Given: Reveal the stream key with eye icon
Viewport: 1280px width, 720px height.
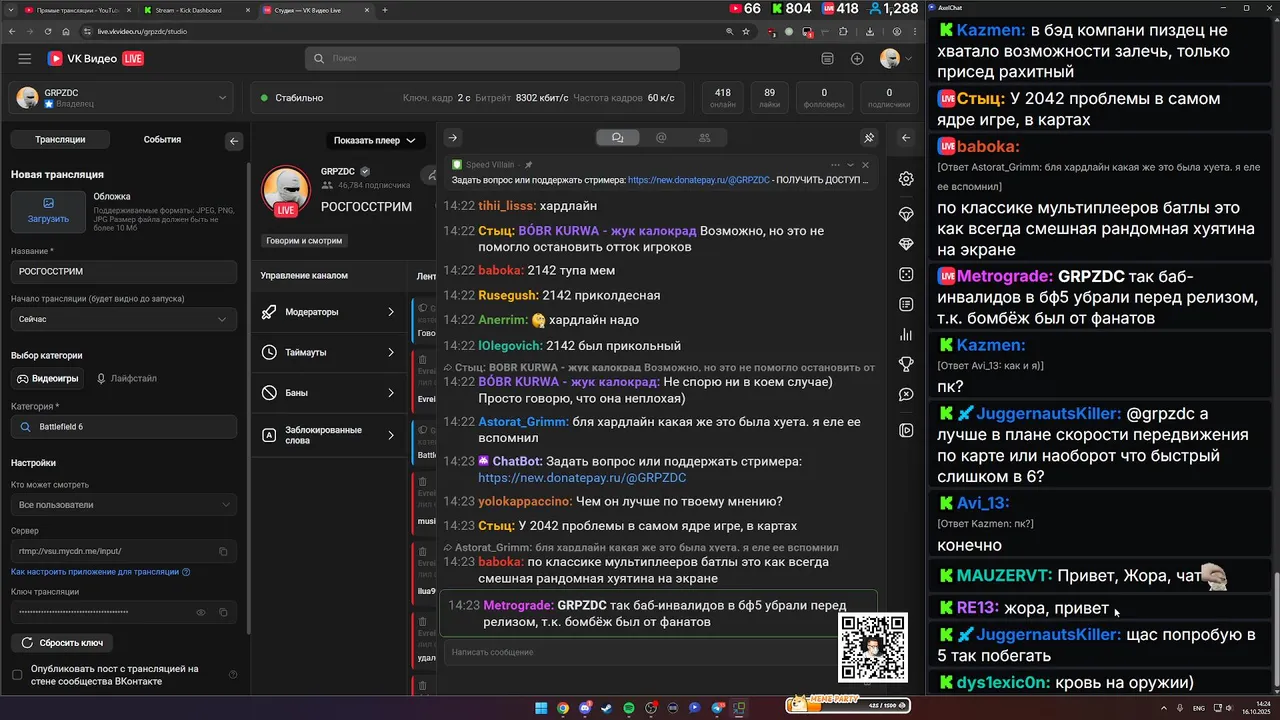Looking at the screenshot, I should (x=201, y=612).
